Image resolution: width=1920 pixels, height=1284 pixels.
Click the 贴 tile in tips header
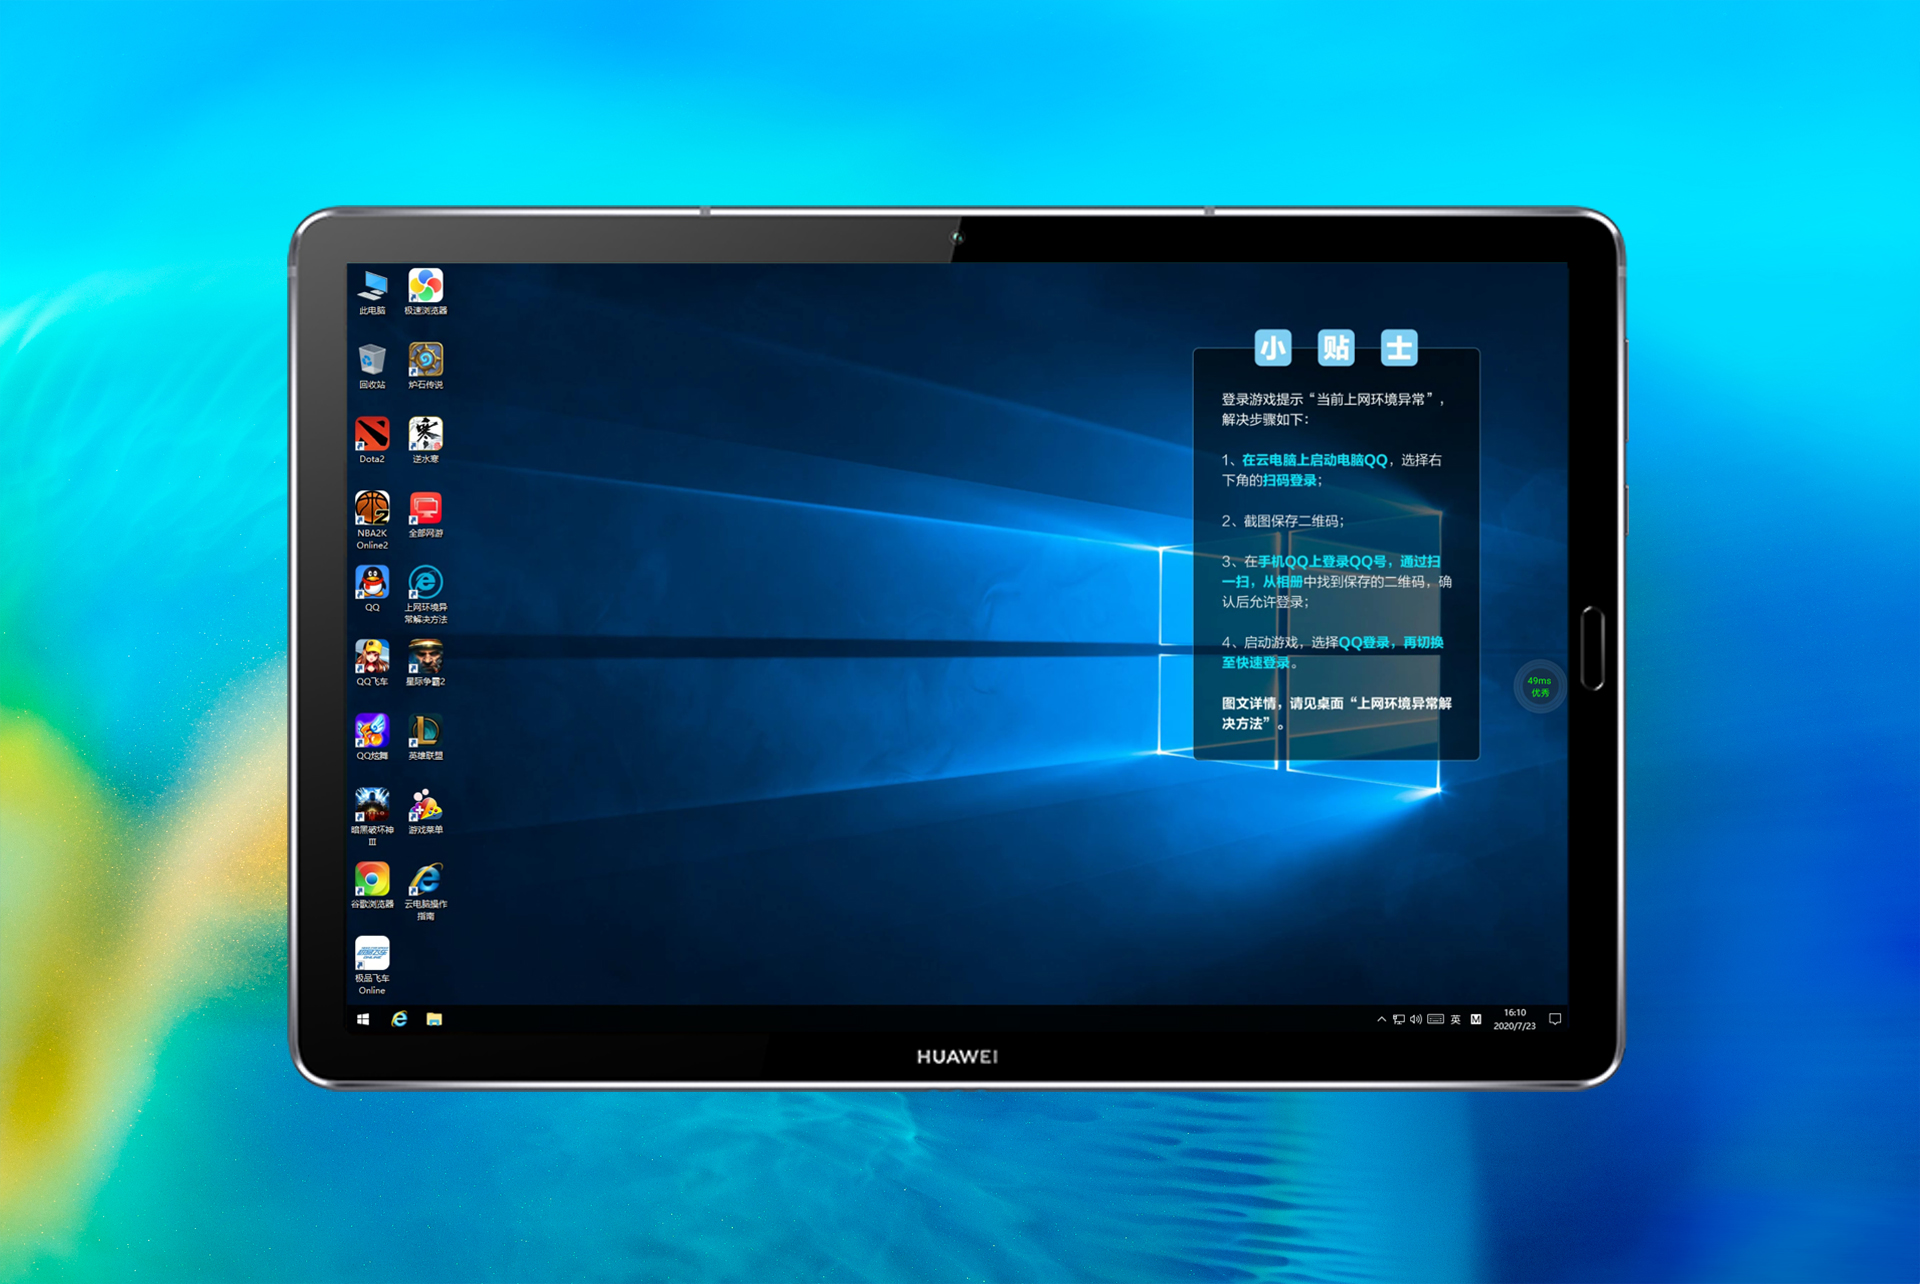pos(1336,348)
